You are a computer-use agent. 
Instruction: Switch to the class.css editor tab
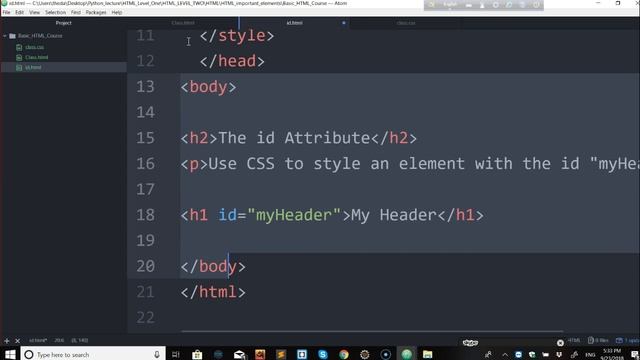(x=406, y=23)
